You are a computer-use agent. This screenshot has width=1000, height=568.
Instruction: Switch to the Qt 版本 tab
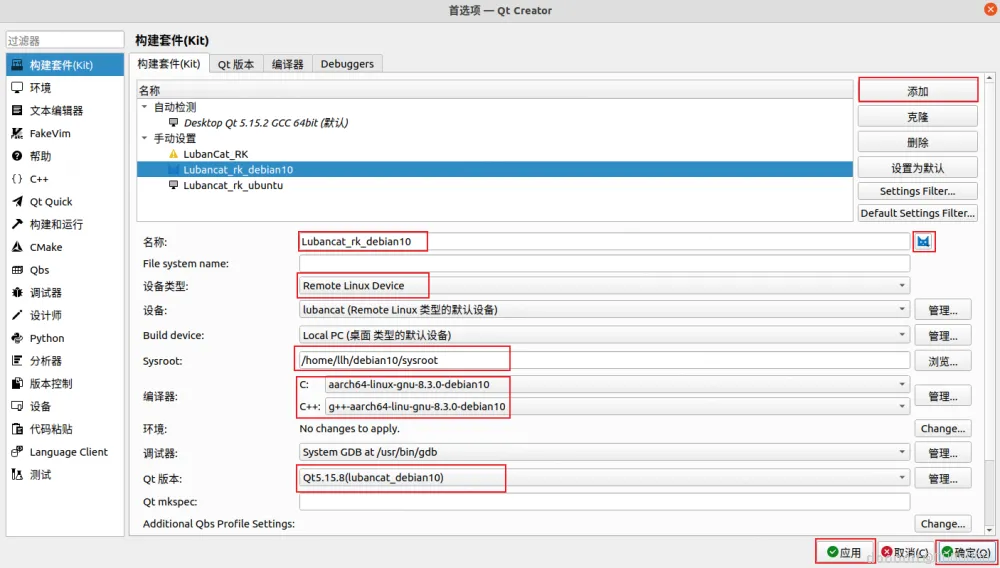pyautogui.click(x=236, y=64)
